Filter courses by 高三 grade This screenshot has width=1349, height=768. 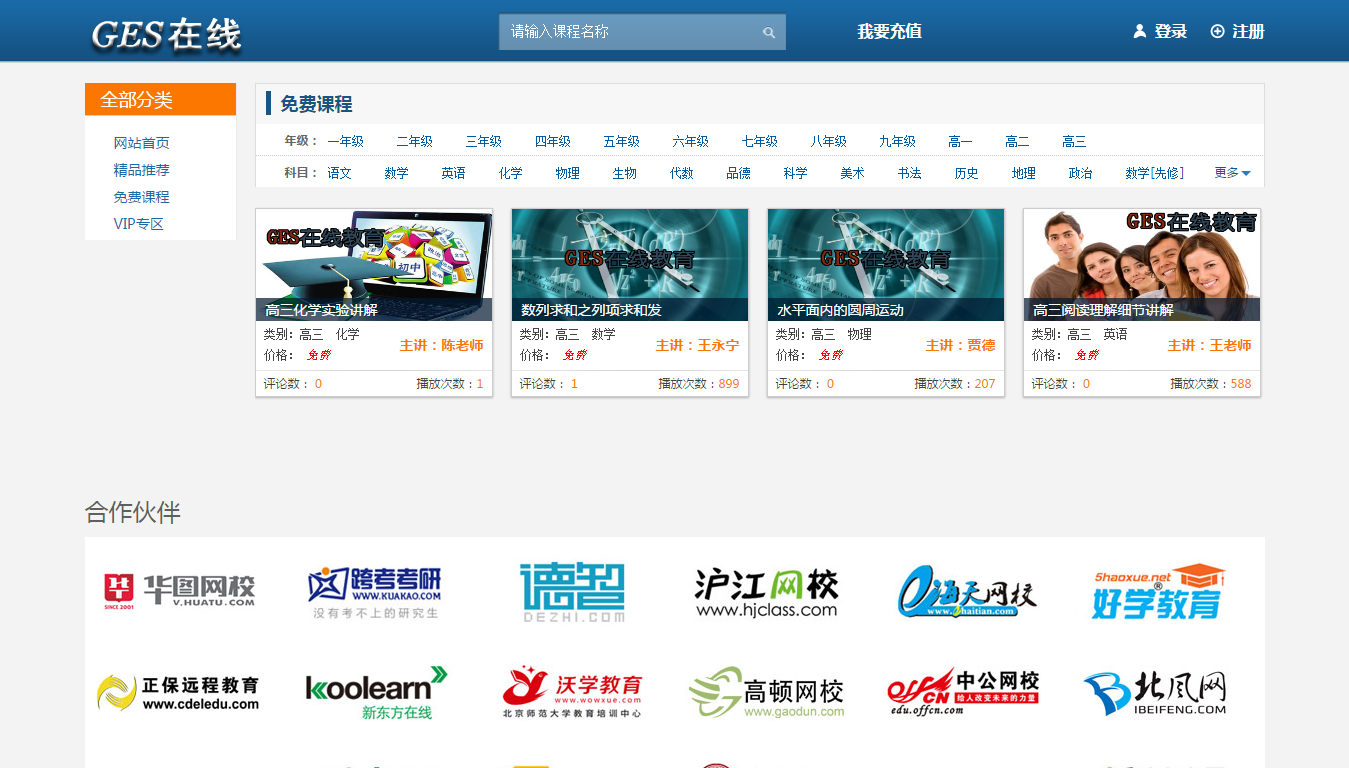click(x=1074, y=141)
